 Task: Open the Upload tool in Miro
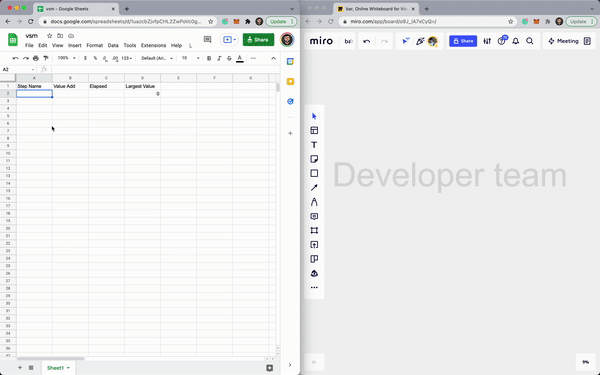(314, 245)
